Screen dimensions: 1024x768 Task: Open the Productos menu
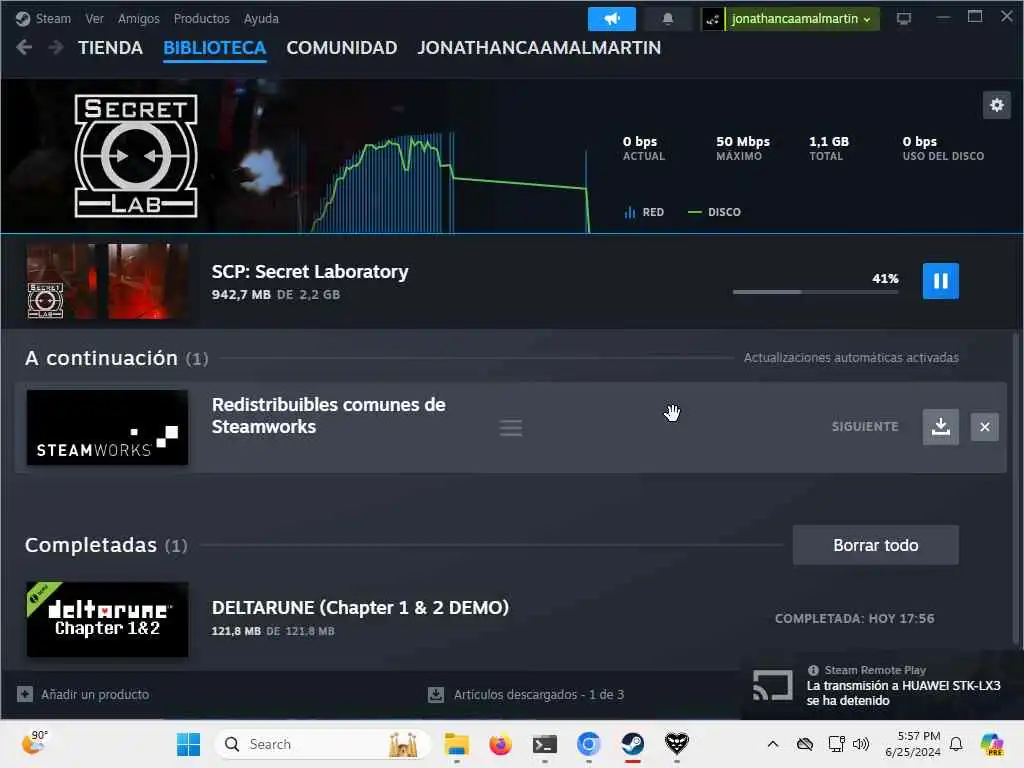(x=201, y=18)
